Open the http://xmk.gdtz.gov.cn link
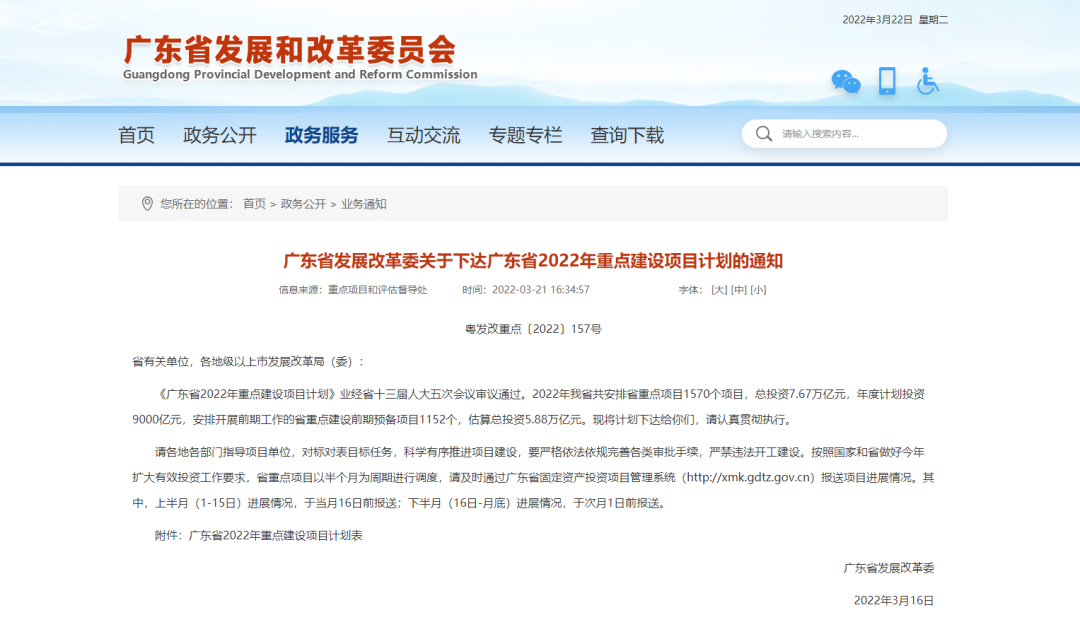This screenshot has width=1080, height=634. 750,478
